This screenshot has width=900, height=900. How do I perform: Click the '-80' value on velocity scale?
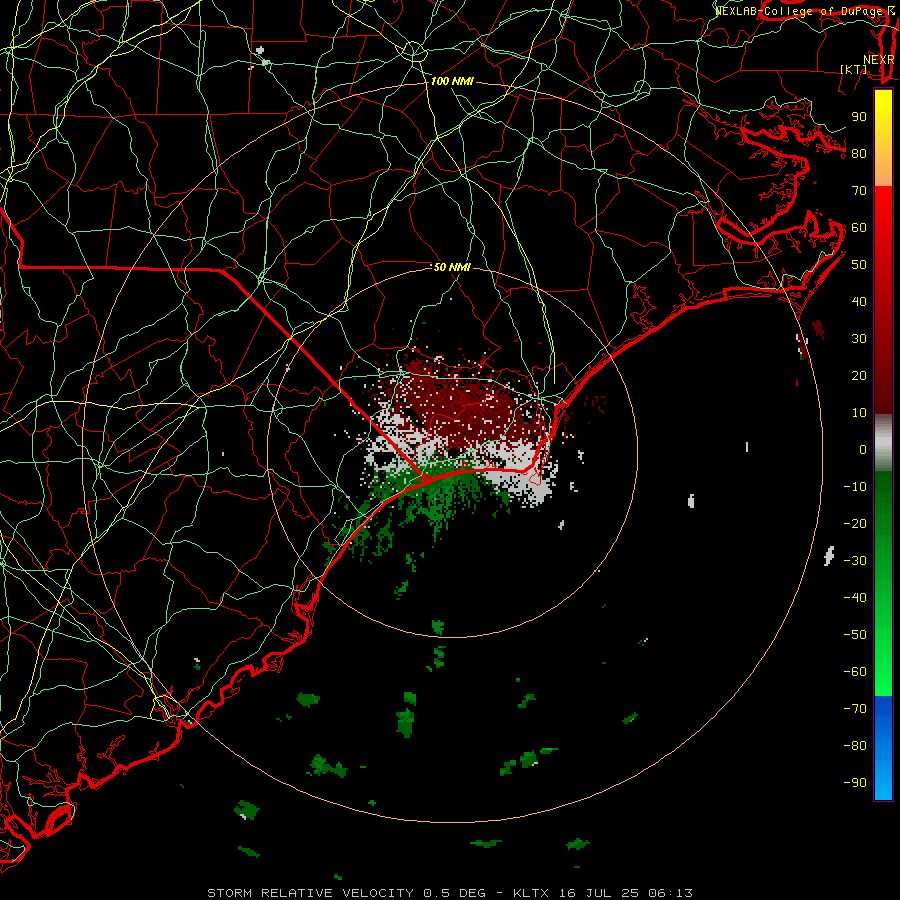[x=855, y=746]
